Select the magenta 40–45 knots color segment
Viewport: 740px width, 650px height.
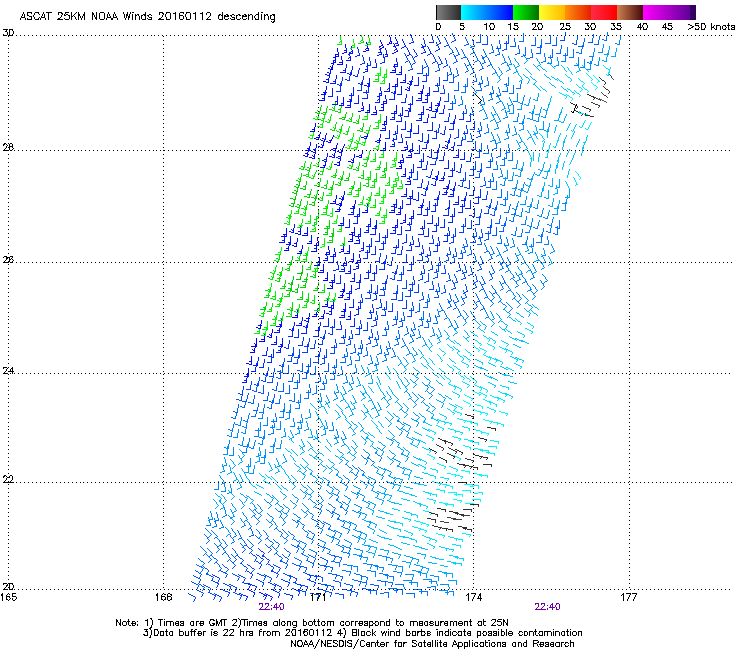(x=656, y=12)
